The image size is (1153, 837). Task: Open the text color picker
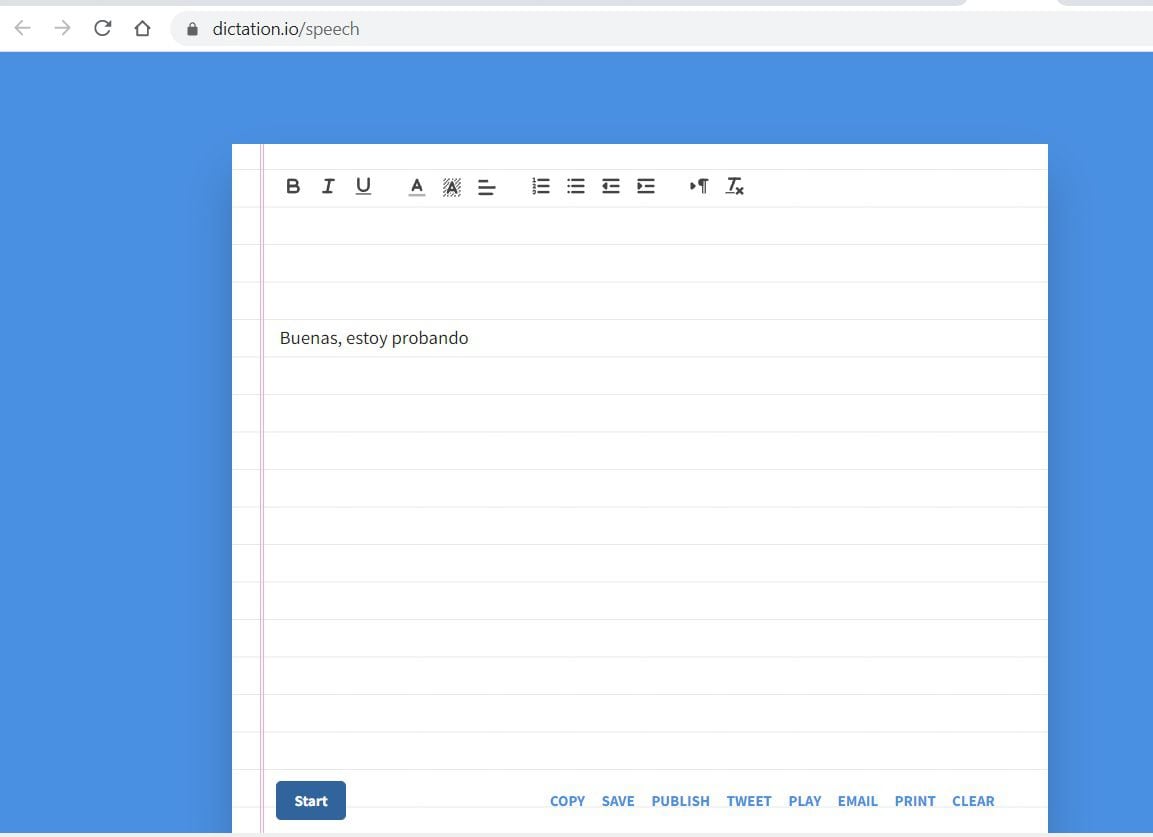coord(417,186)
